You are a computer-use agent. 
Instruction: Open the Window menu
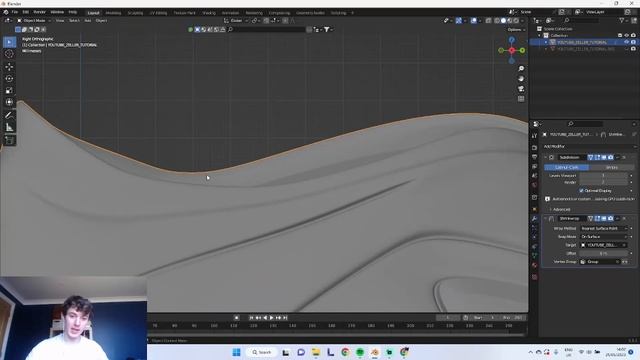[x=57, y=12]
